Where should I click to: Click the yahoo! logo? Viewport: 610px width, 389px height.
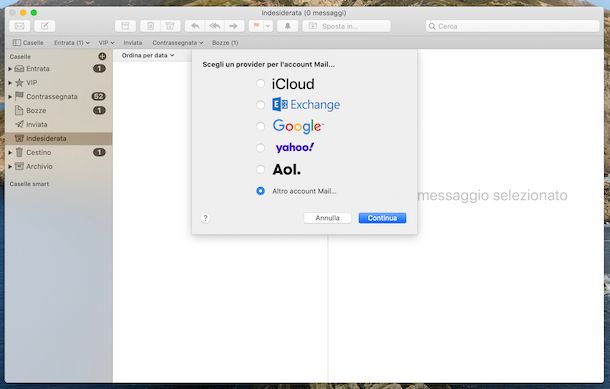coord(294,147)
